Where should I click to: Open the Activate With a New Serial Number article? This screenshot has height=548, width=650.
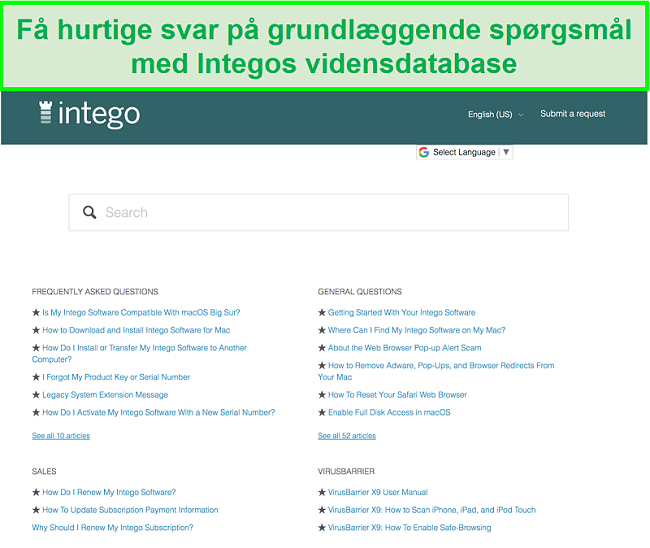[x=158, y=412]
